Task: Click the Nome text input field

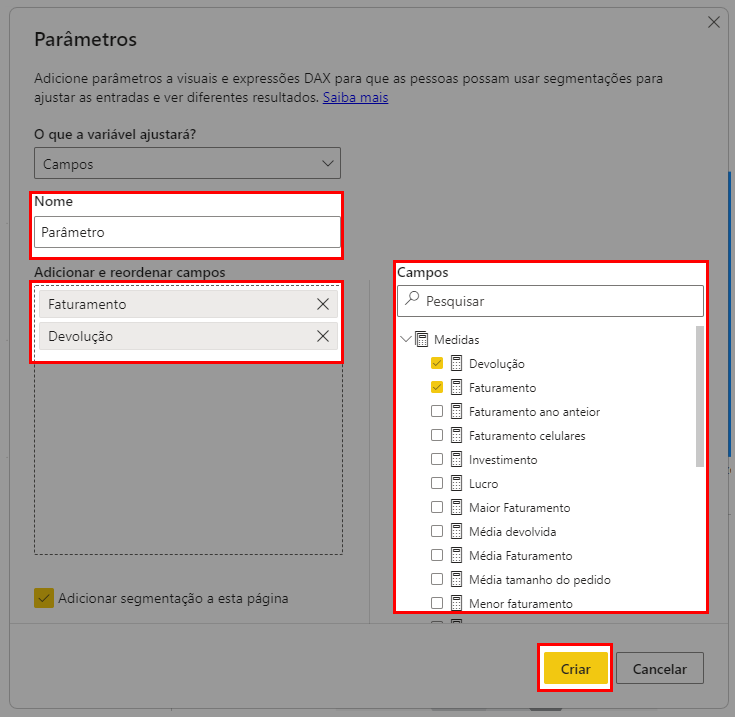Action: [x=187, y=232]
